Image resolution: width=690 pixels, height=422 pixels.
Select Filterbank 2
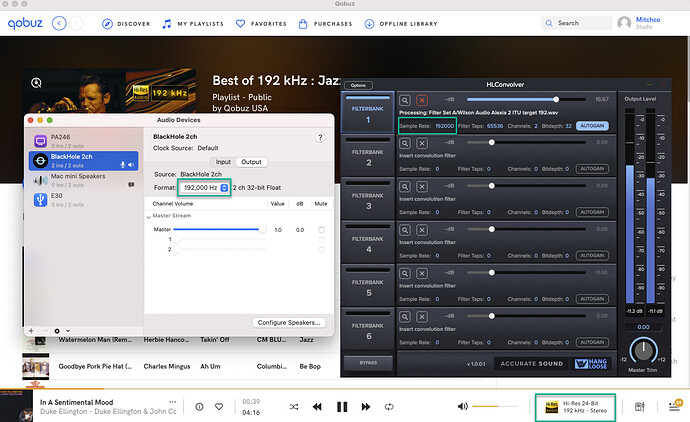[x=368, y=157]
